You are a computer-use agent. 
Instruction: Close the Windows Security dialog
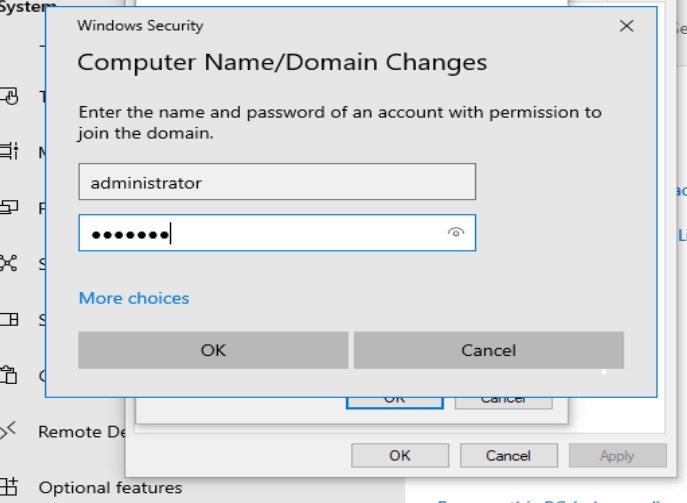[627, 26]
